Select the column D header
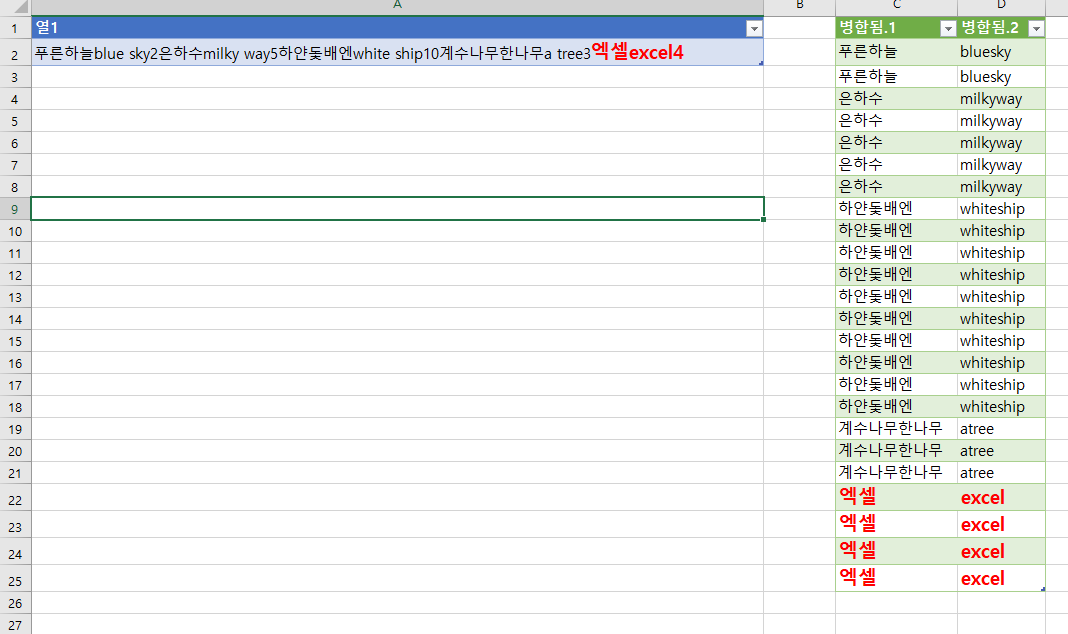This screenshot has height=634, width=1068. coord(1001,7)
